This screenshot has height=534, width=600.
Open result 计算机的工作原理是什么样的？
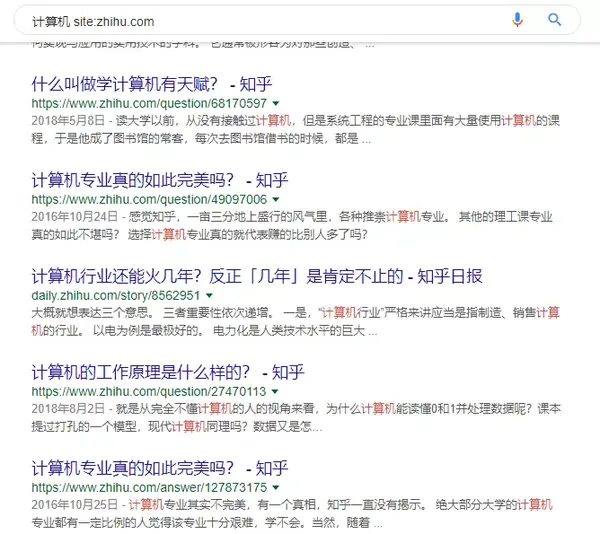(168, 372)
